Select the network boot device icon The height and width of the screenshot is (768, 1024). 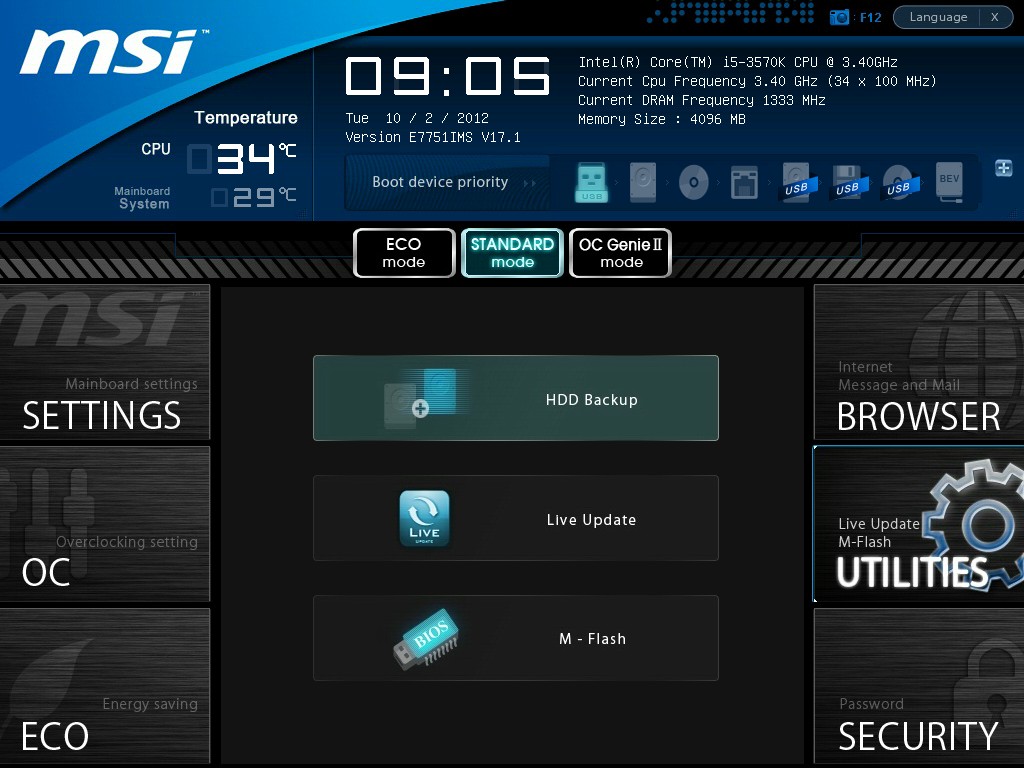744,182
